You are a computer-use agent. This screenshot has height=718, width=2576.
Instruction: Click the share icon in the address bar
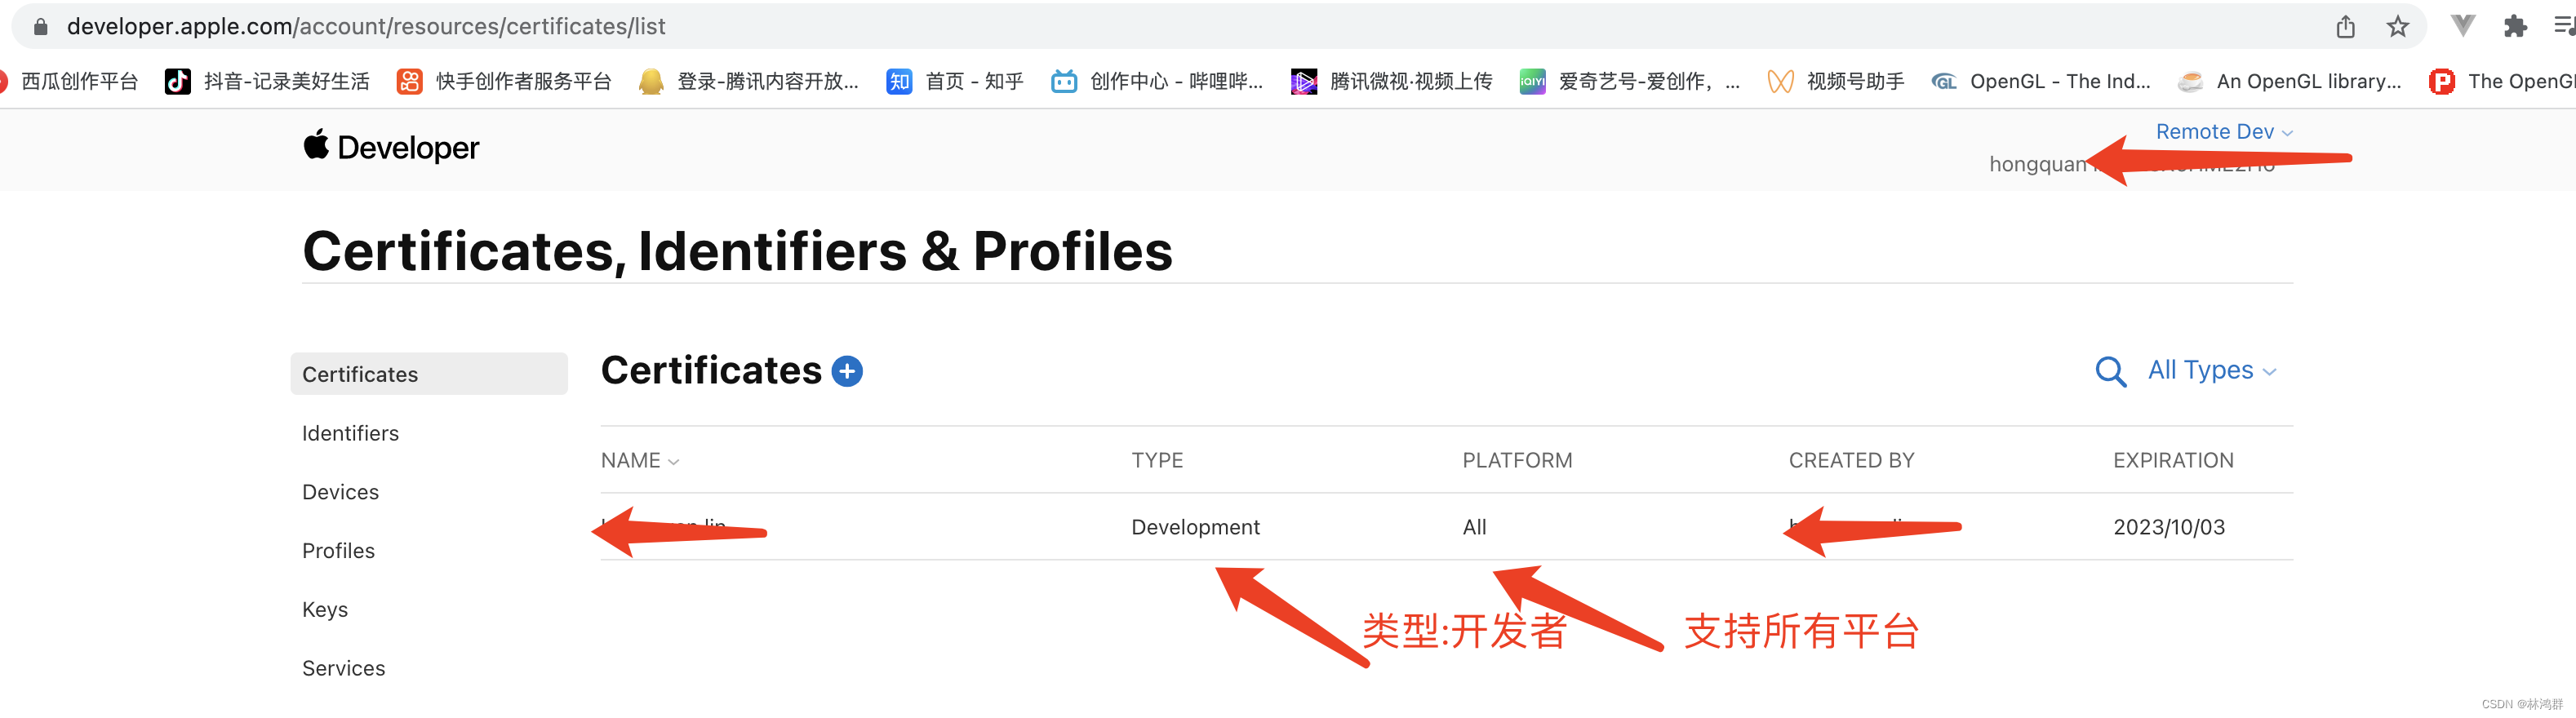2345,27
